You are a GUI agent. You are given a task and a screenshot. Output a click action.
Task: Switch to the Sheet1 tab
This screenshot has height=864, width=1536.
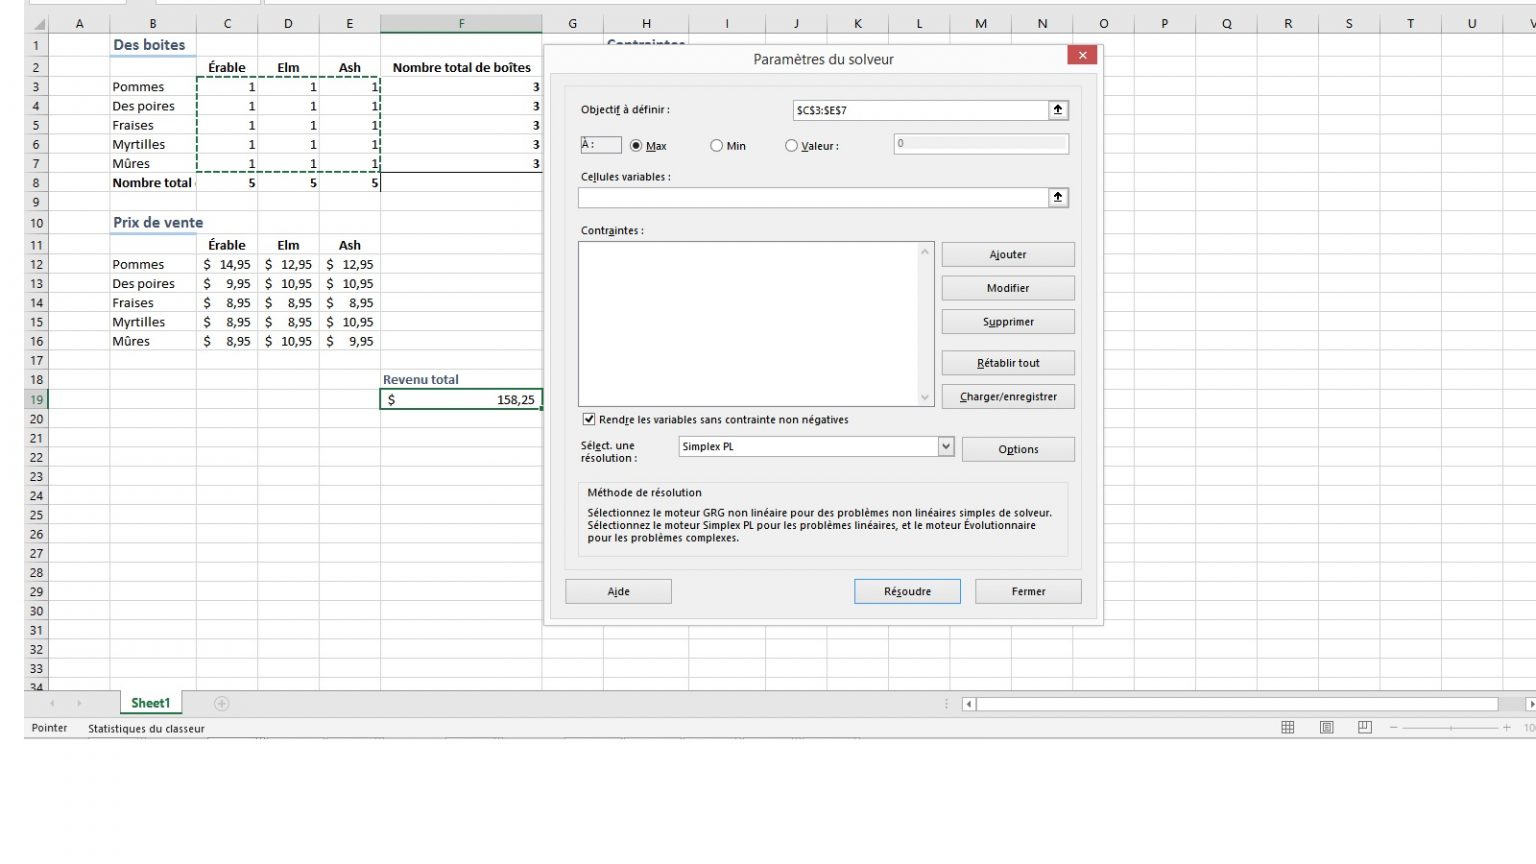[150, 703]
